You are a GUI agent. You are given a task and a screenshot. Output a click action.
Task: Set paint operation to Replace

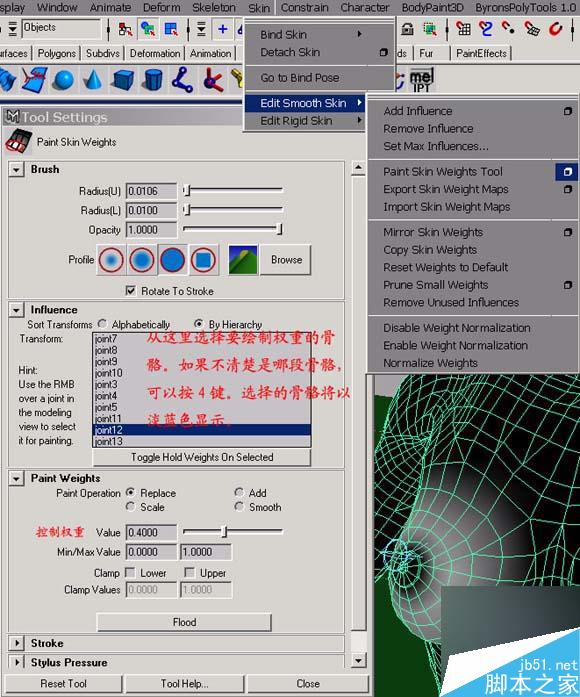(x=130, y=492)
